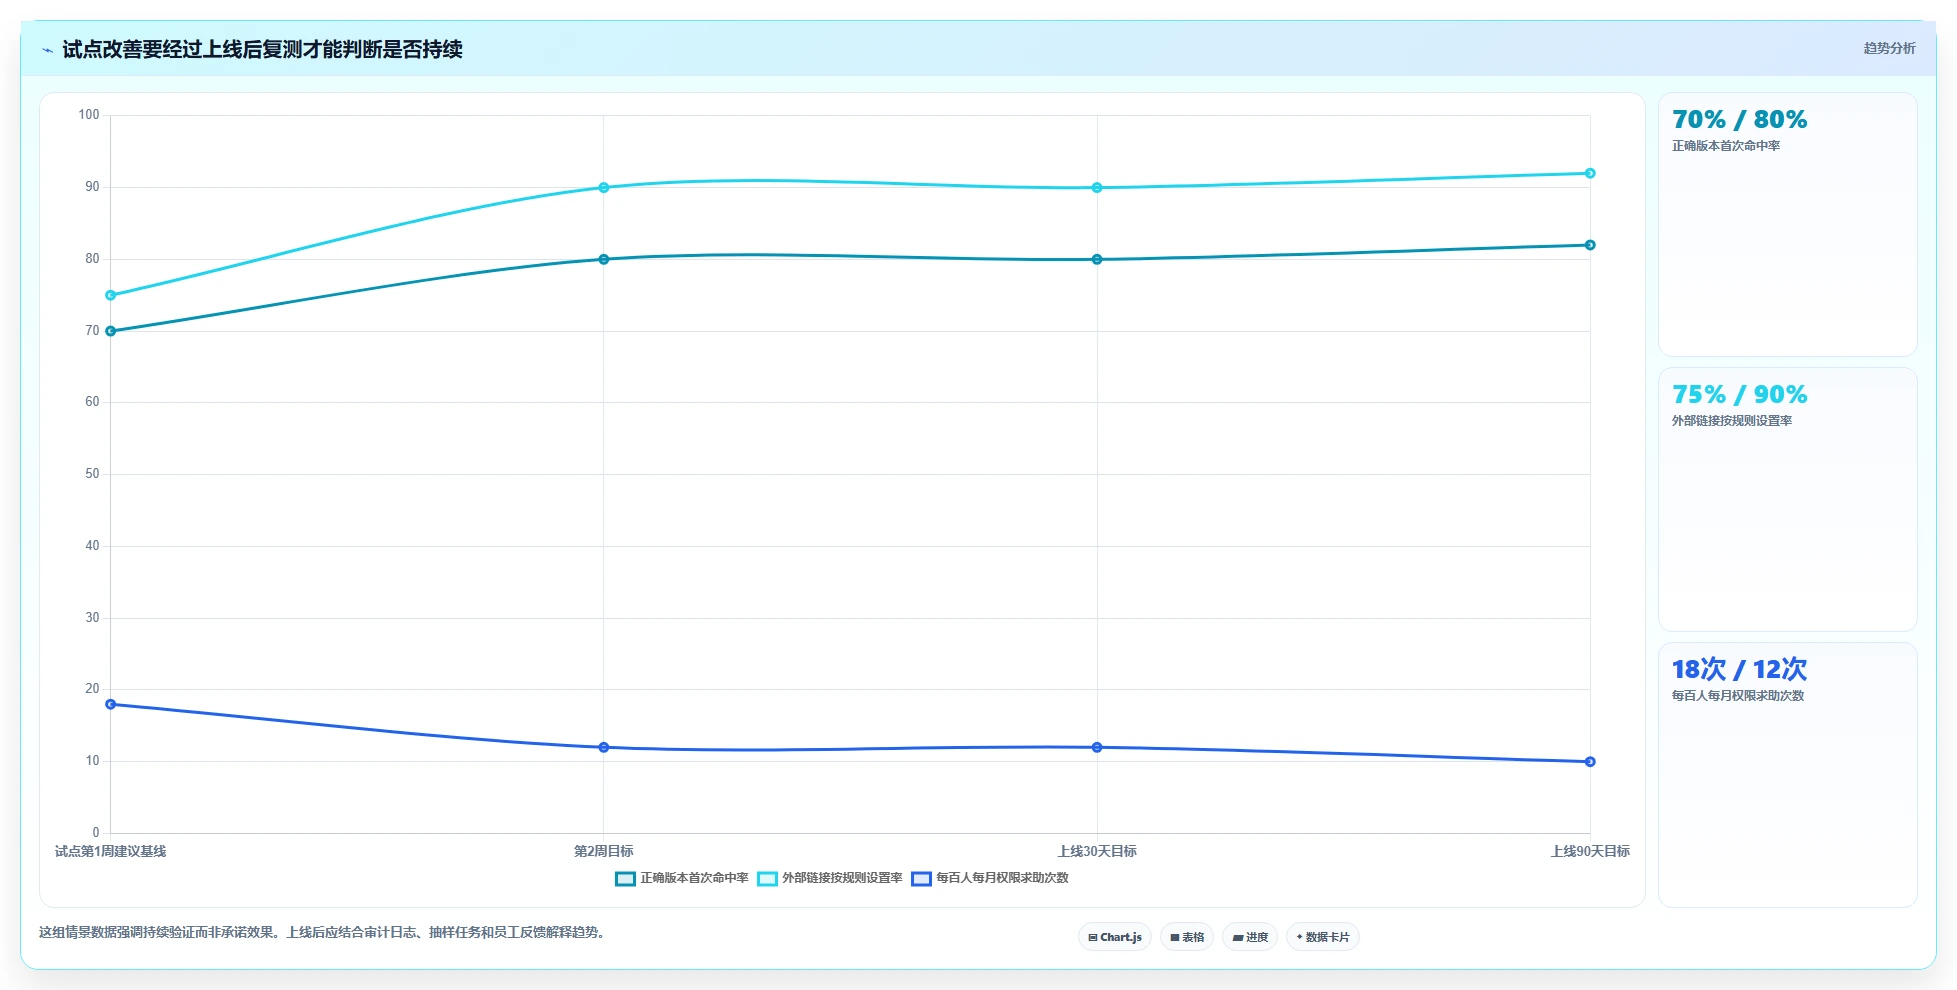Viewport: 1957px width, 990px height.
Task: Click legend label 外部链接按规则设置率
Action: [842, 878]
